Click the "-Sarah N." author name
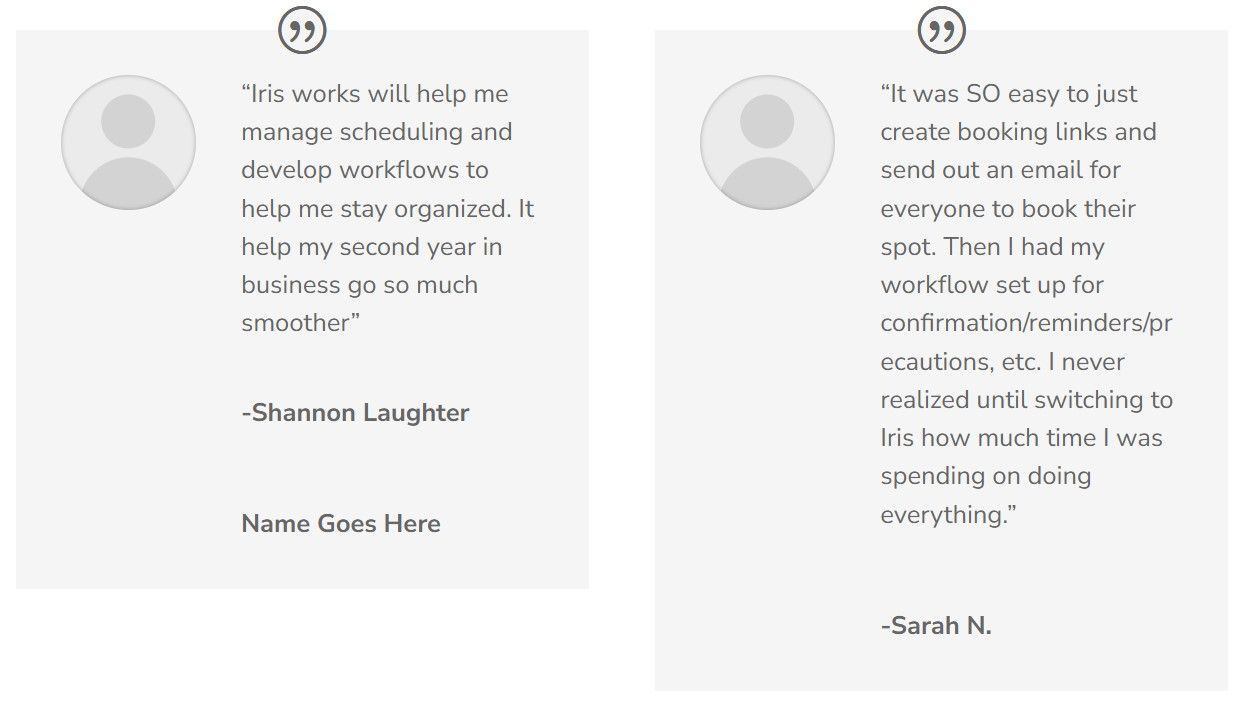The width and height of the screenshot is (1246, 703). click(936, 626)
